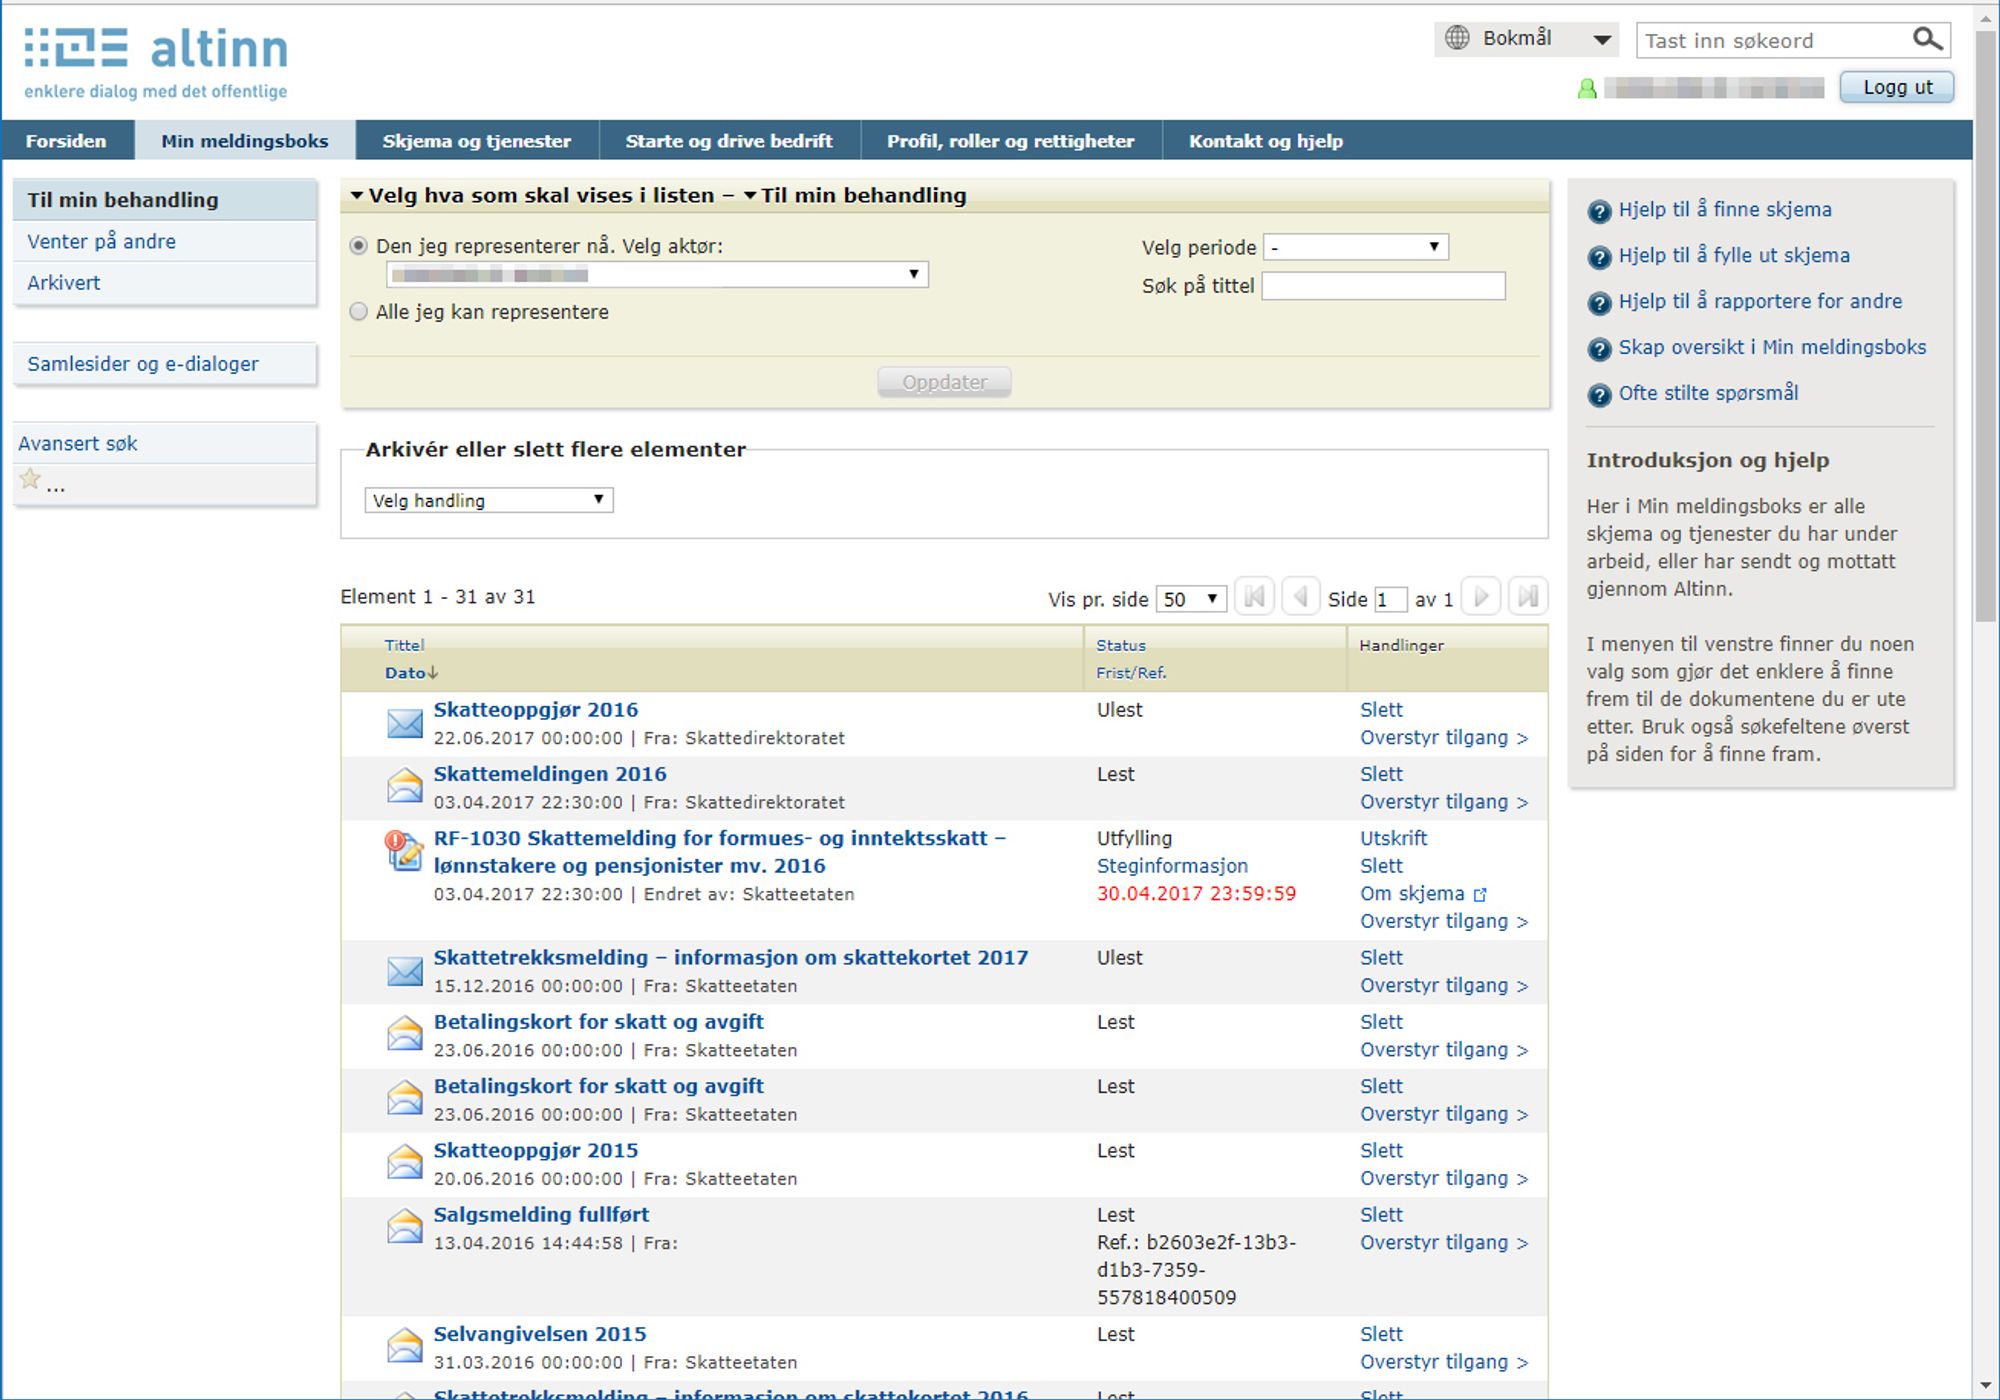Open Samlesider og e-dialoger link

tap(165, 364)
